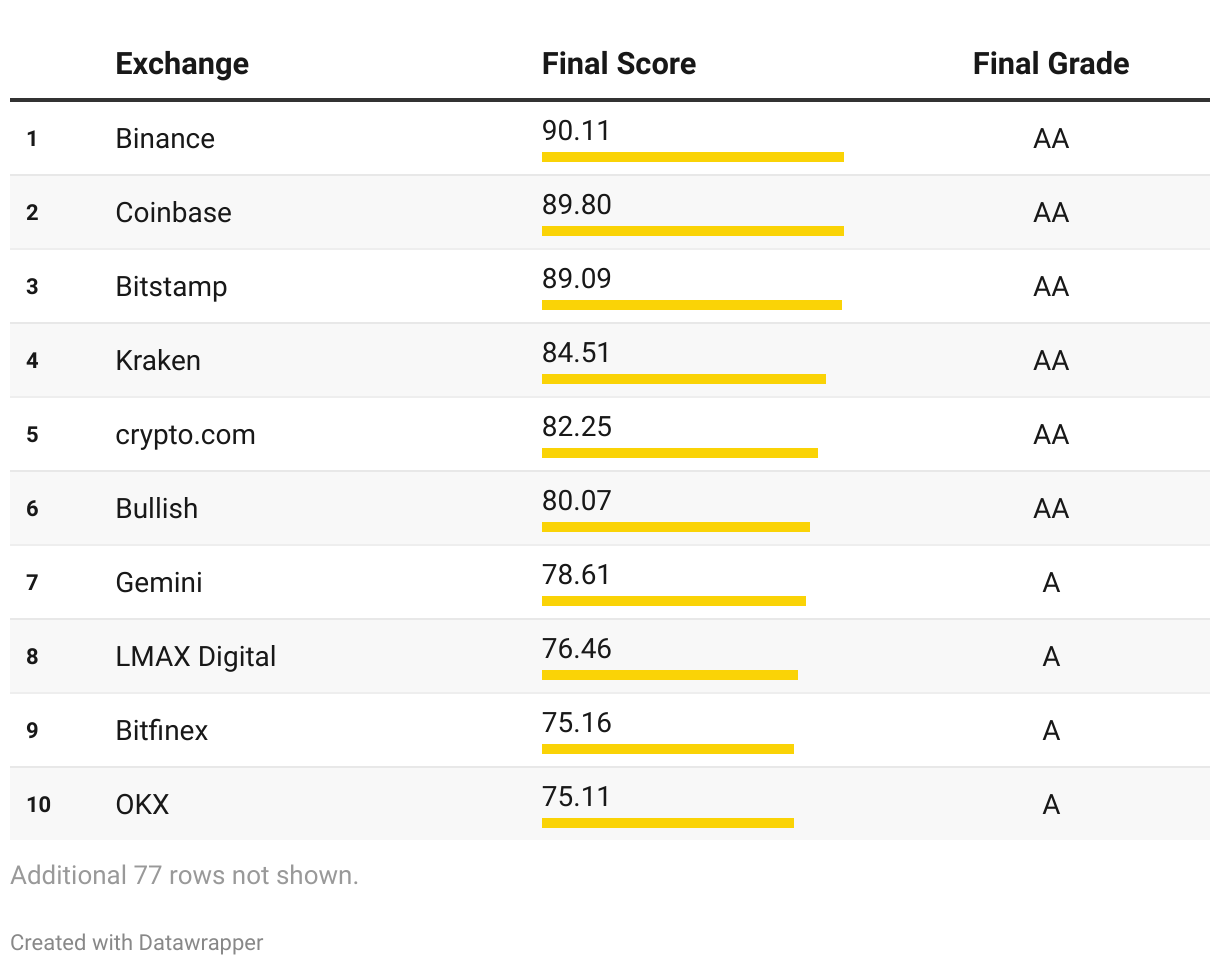Image resolution: width=1220 pixels, height=966 pixels.
Task: Click Kraken in the exchange list
Action: 158,360
